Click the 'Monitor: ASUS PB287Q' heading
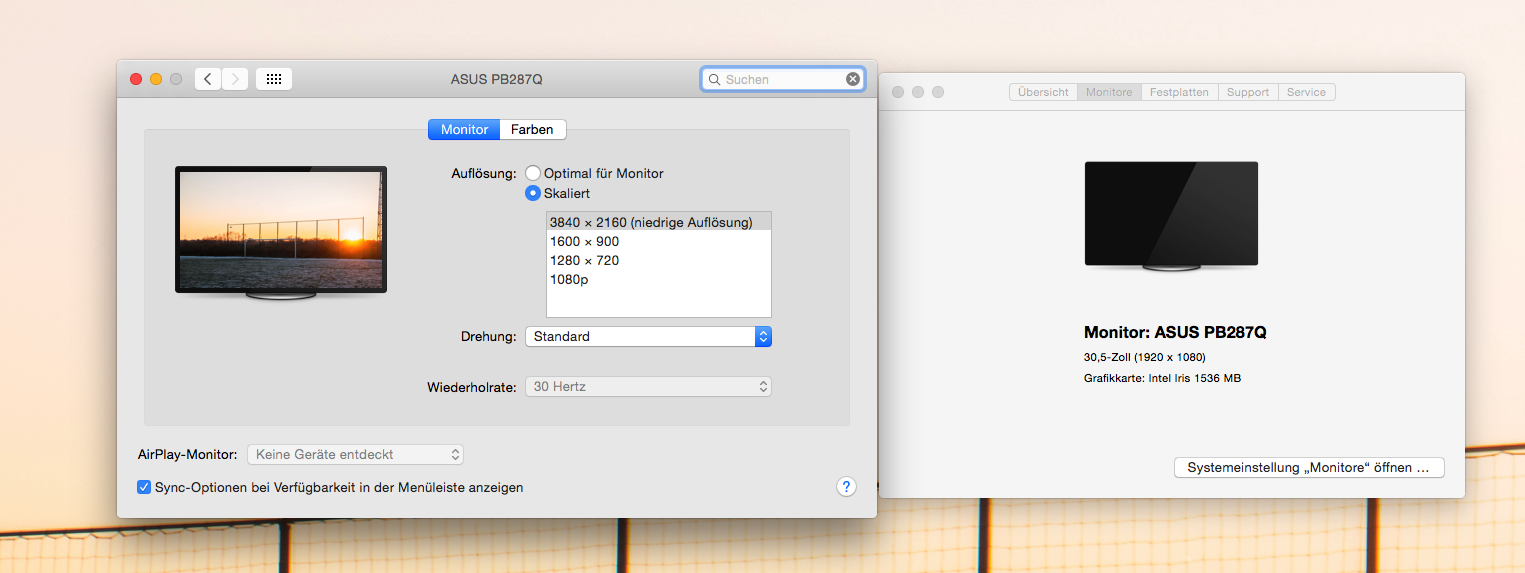Screen dimensions: 1525x573 tap(1175, 332)
